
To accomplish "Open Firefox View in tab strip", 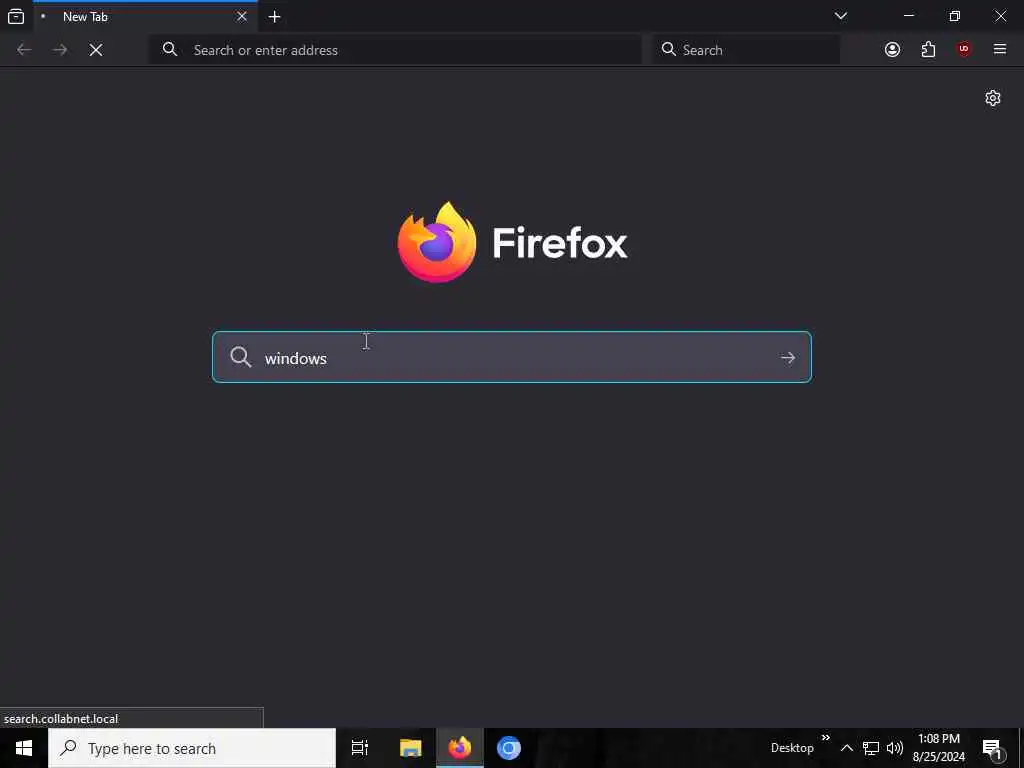I will click(16, 16).
